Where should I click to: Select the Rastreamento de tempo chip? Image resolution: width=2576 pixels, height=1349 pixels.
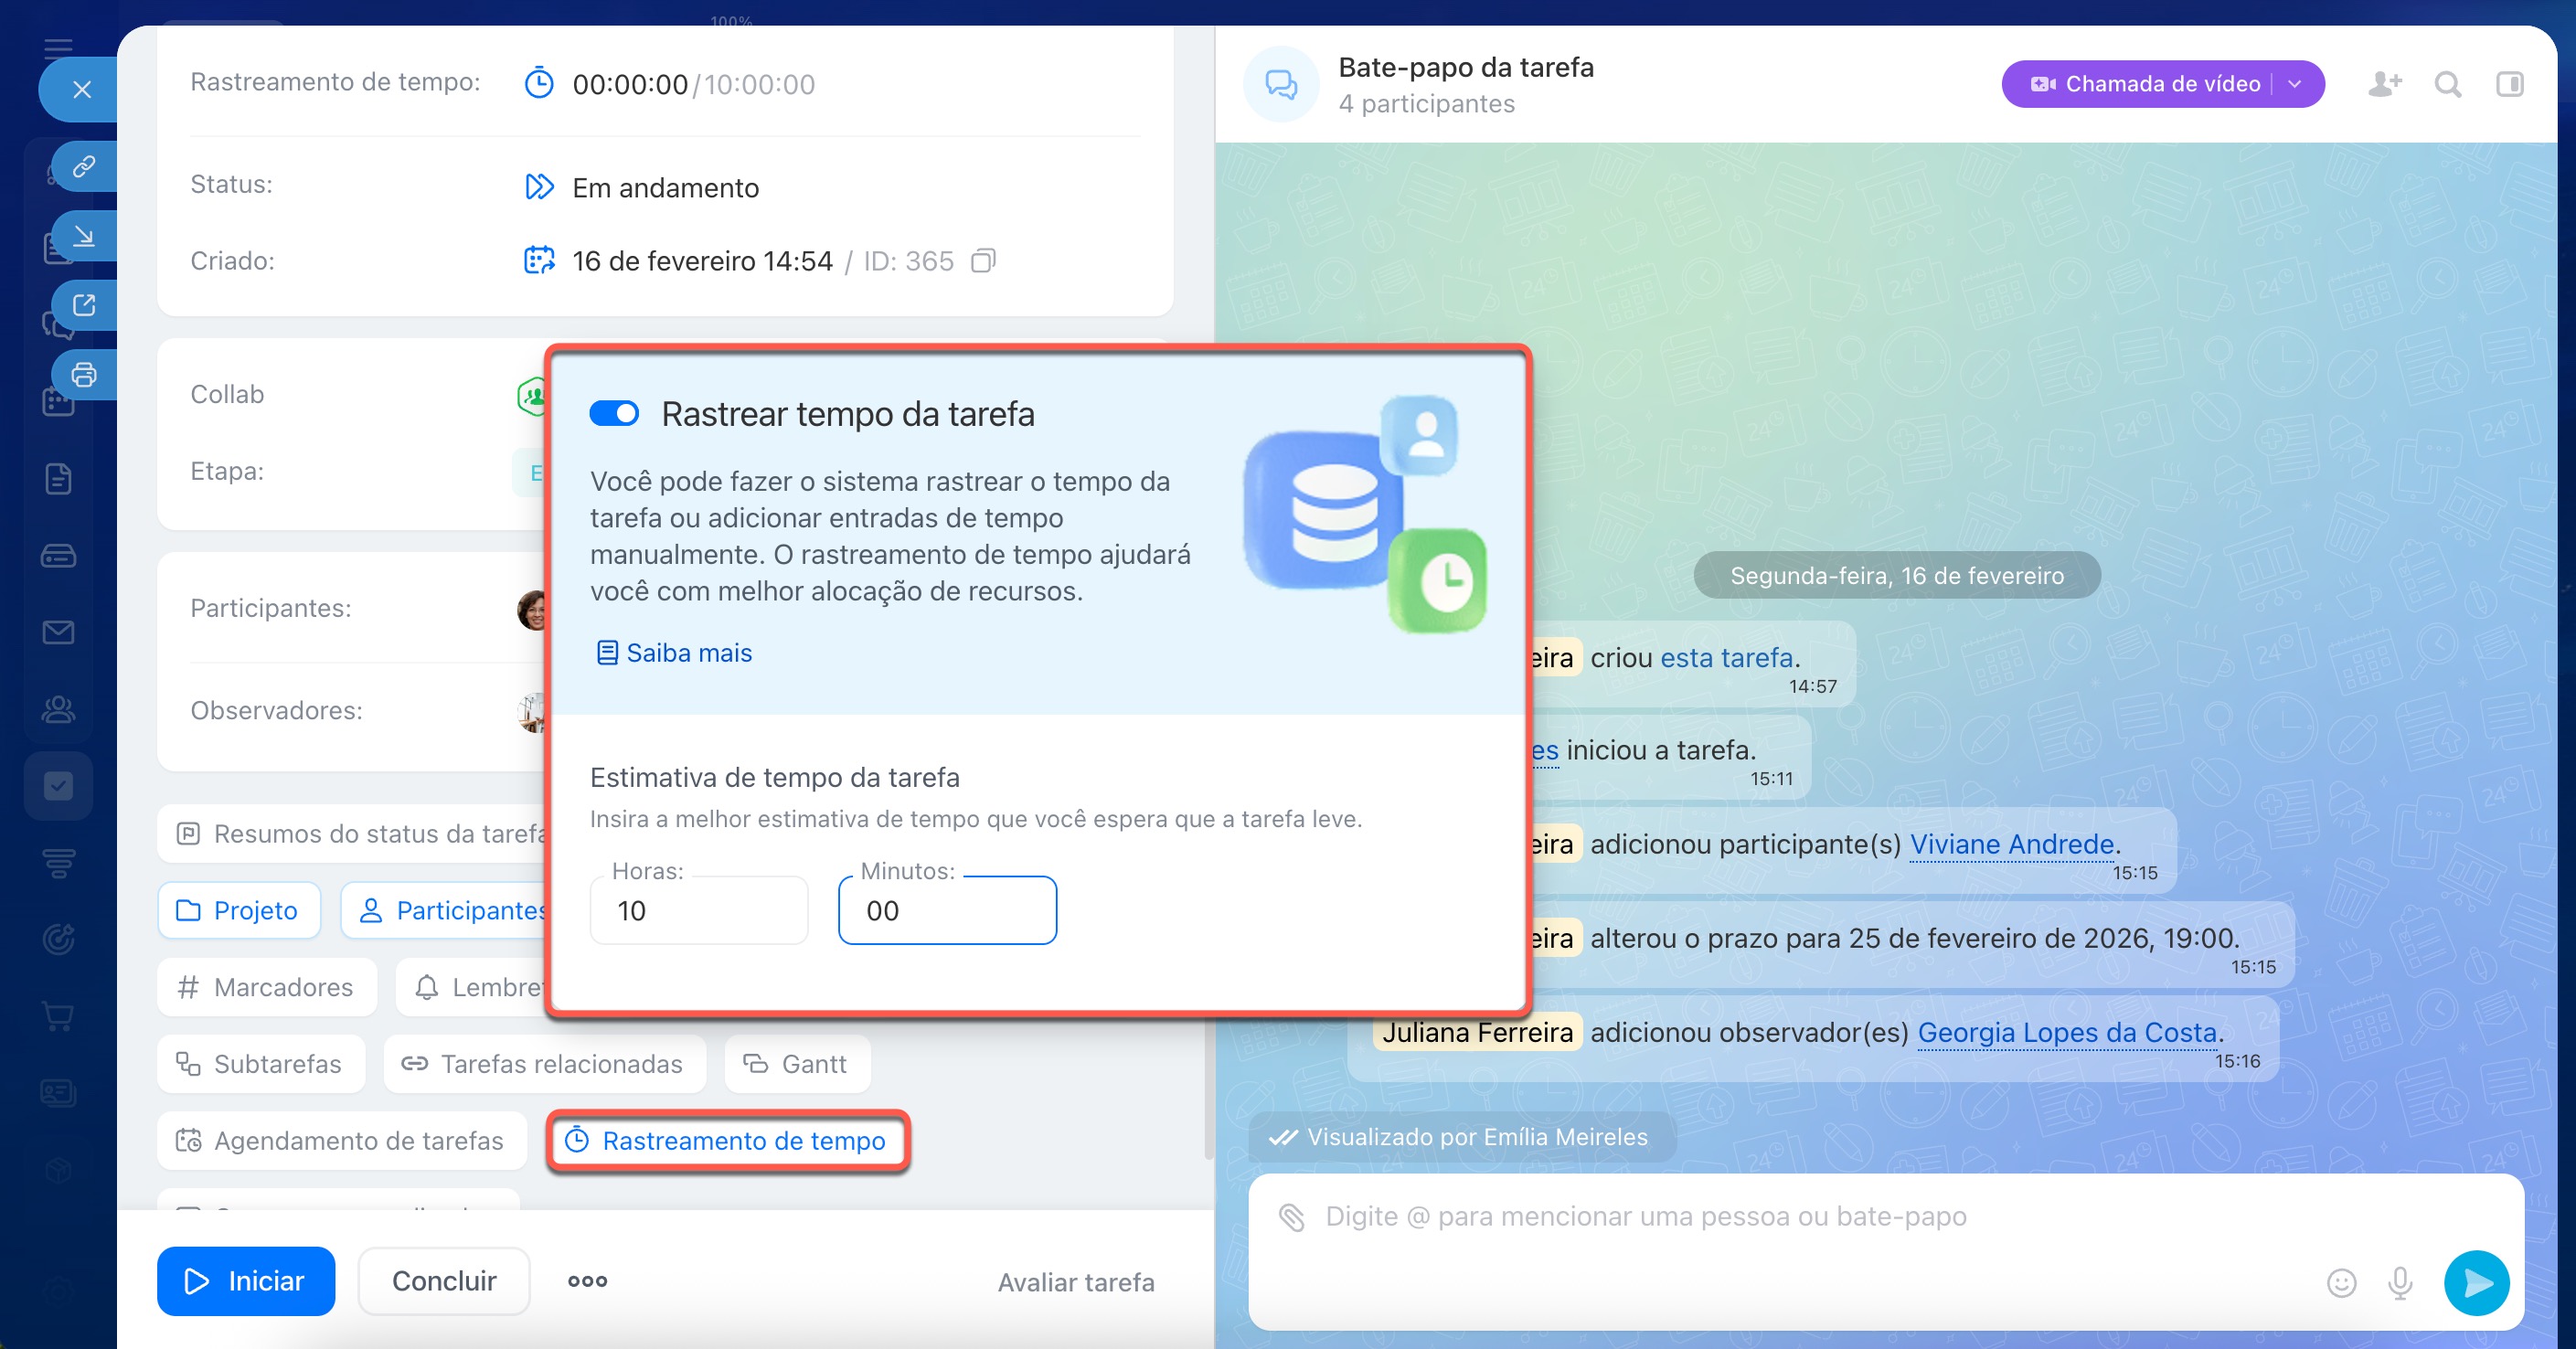(x=727, y=1141)
